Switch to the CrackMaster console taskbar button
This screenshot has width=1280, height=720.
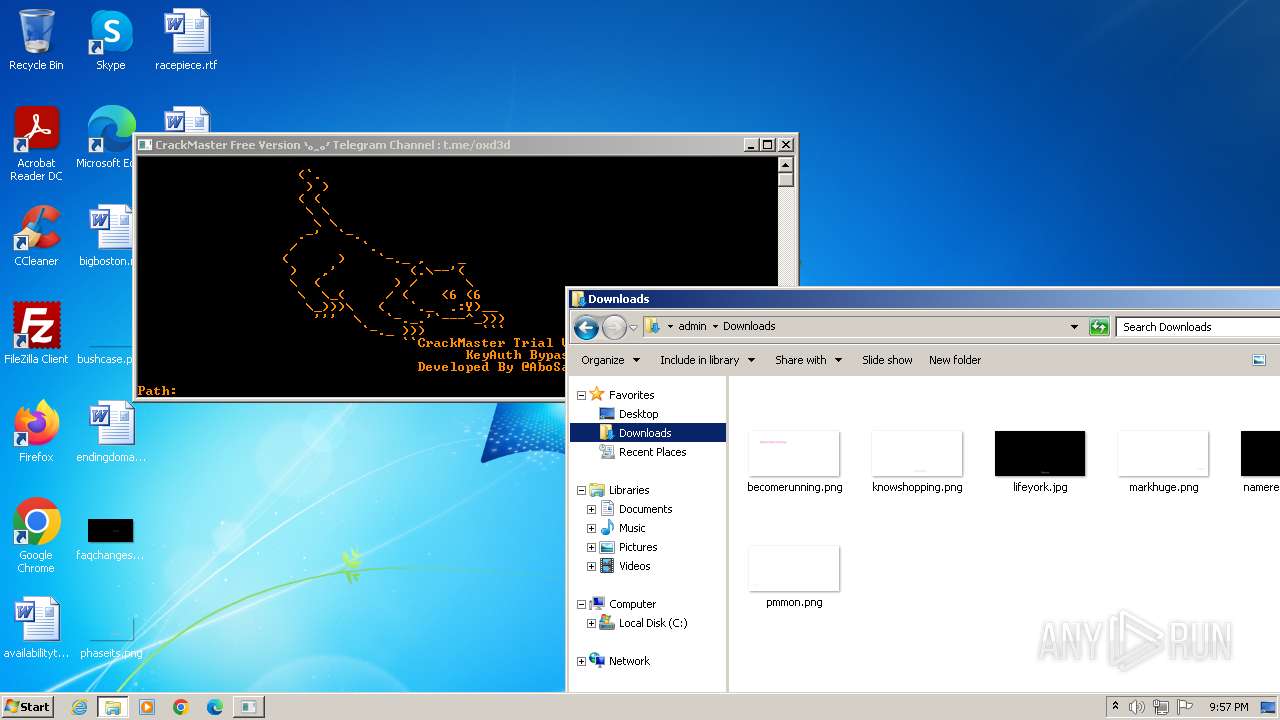[x=249, y=707]
